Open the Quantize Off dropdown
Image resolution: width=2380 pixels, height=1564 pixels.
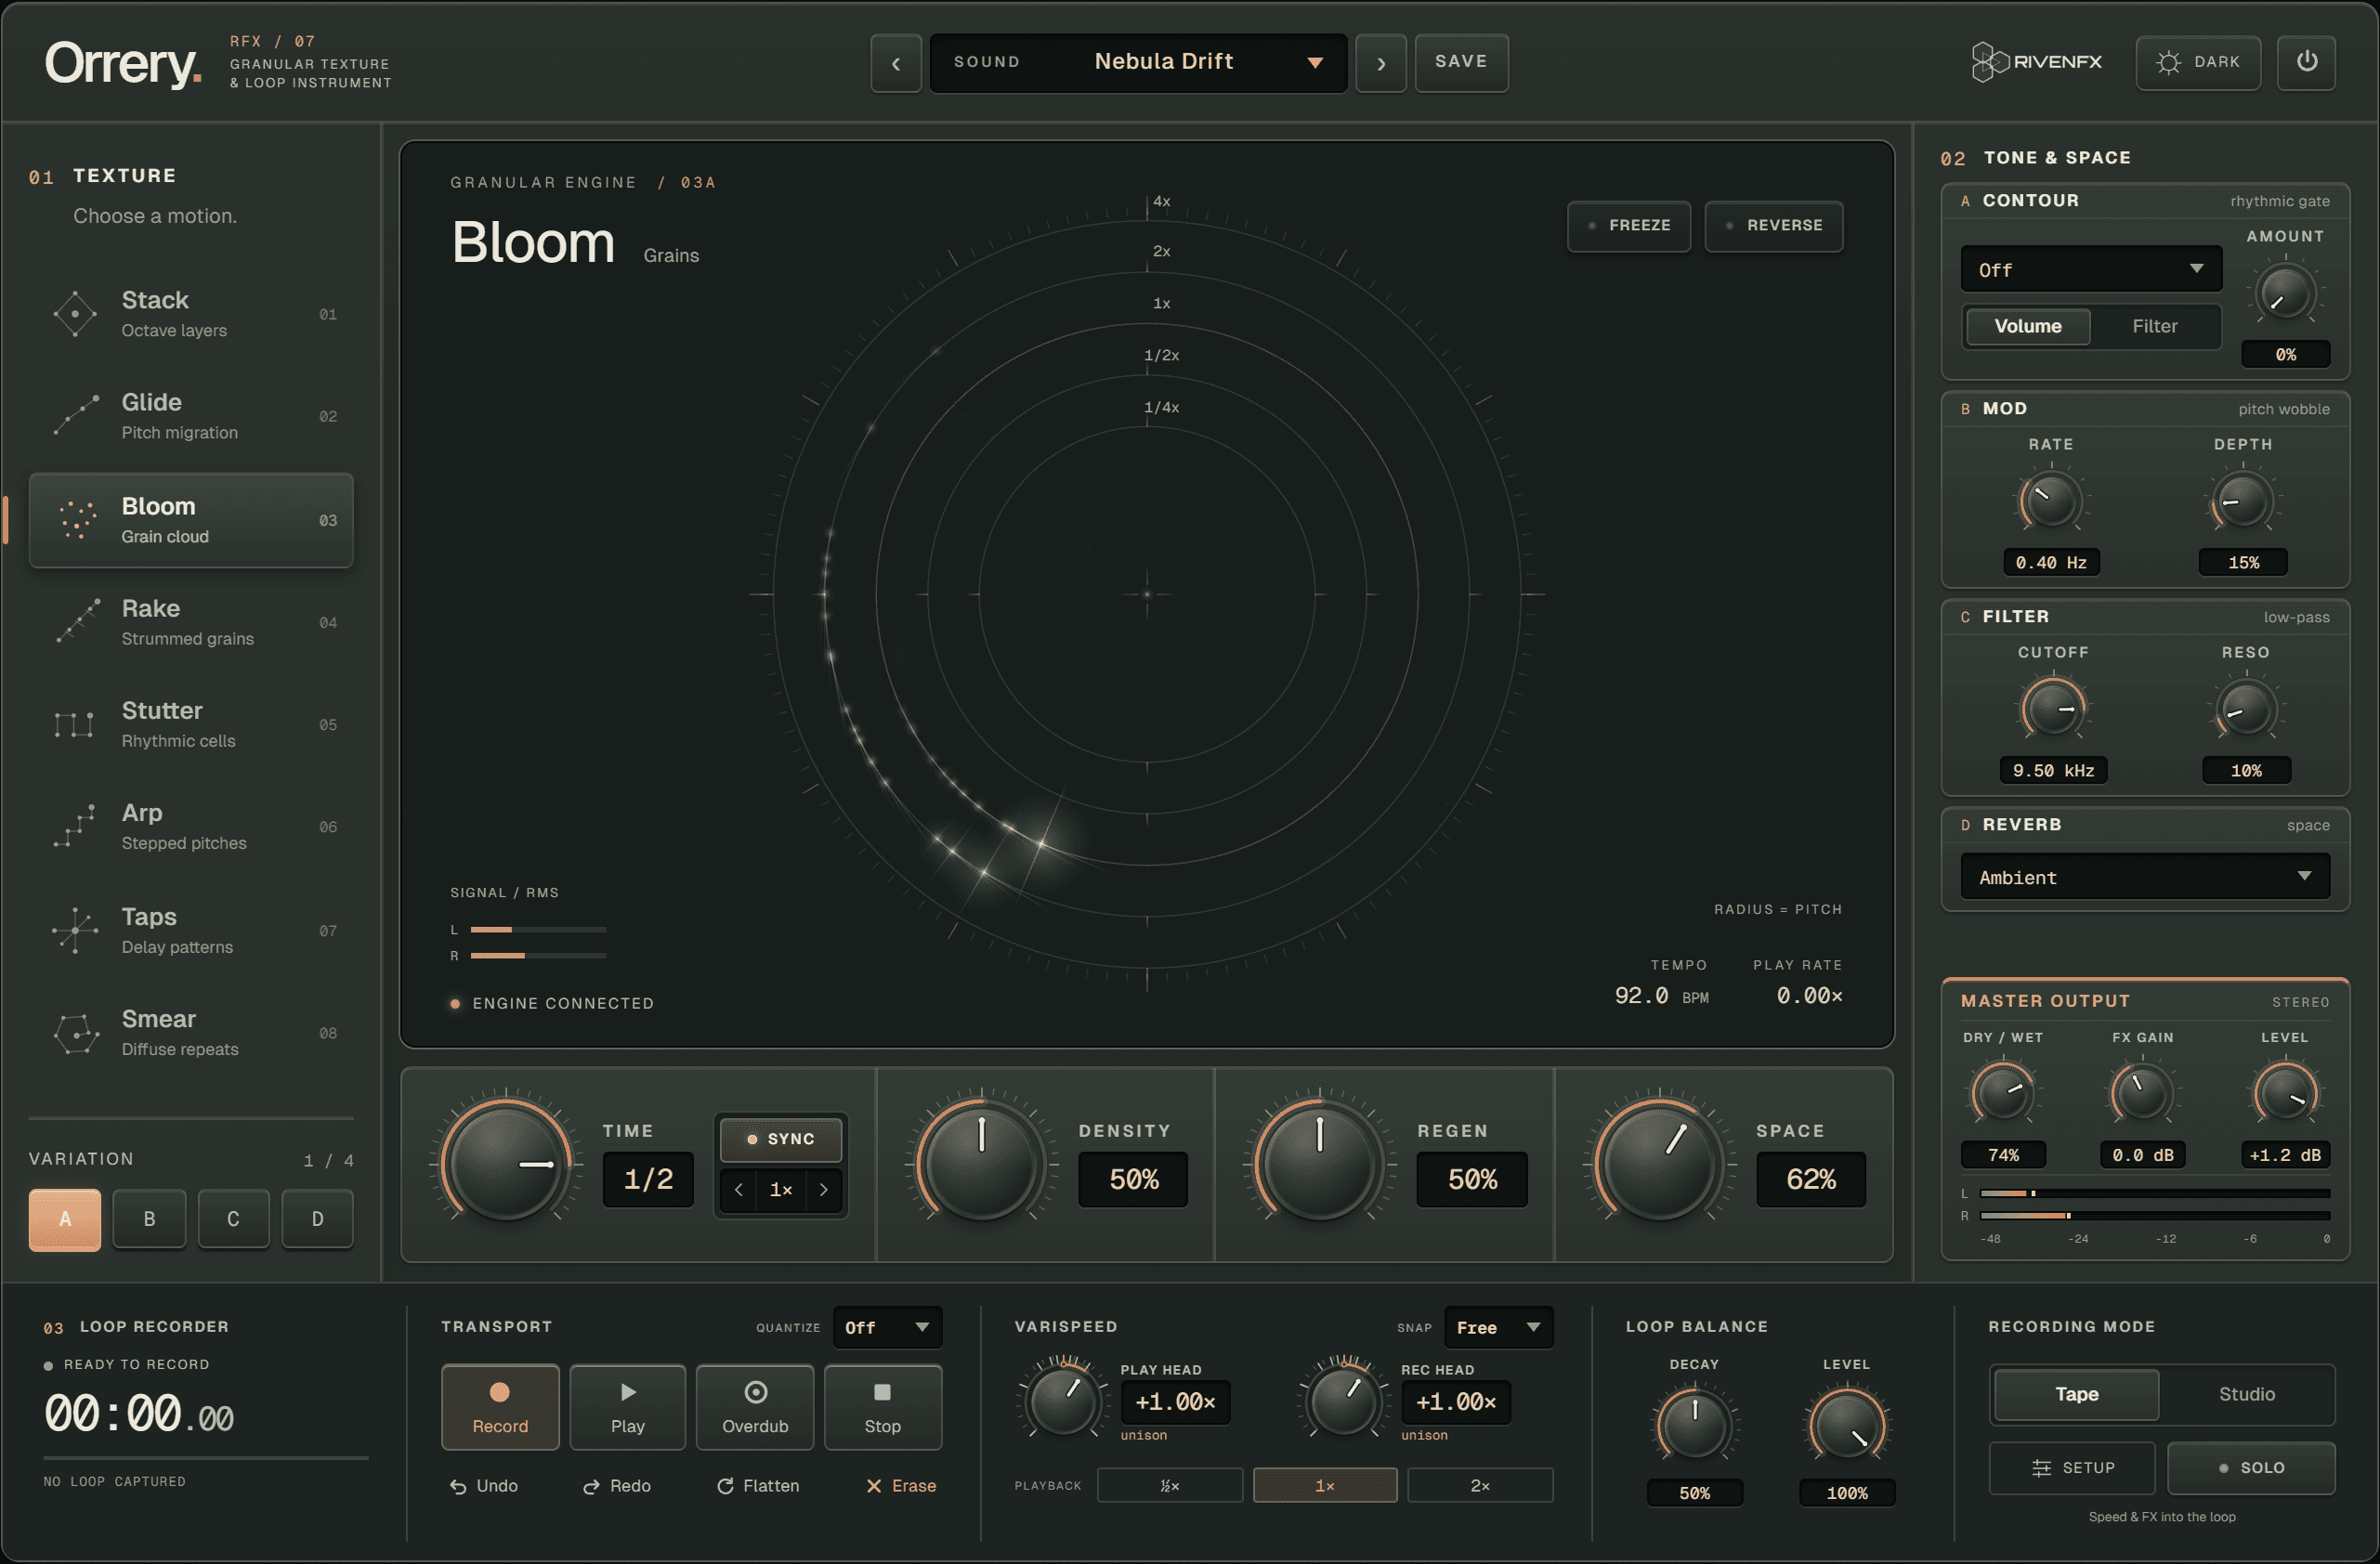[887, 1328]
